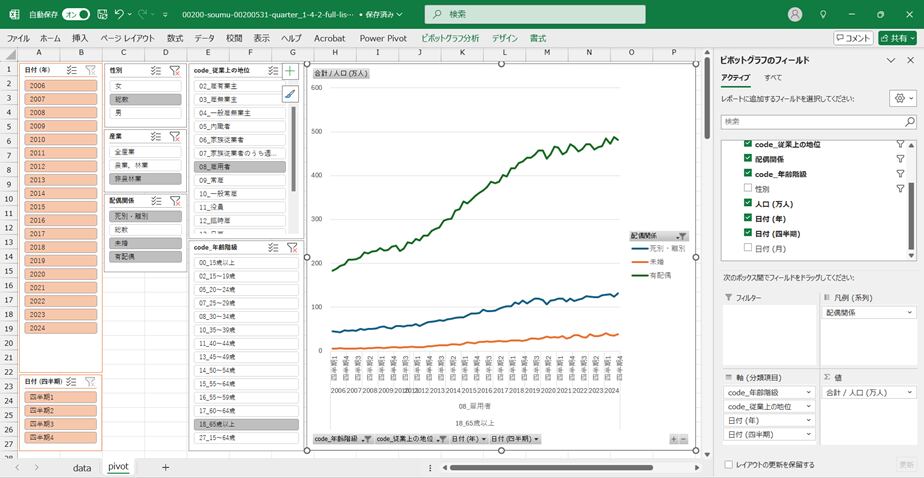
Task: Check the 日付 (月) field checkbox
Action: pos(748,248)
